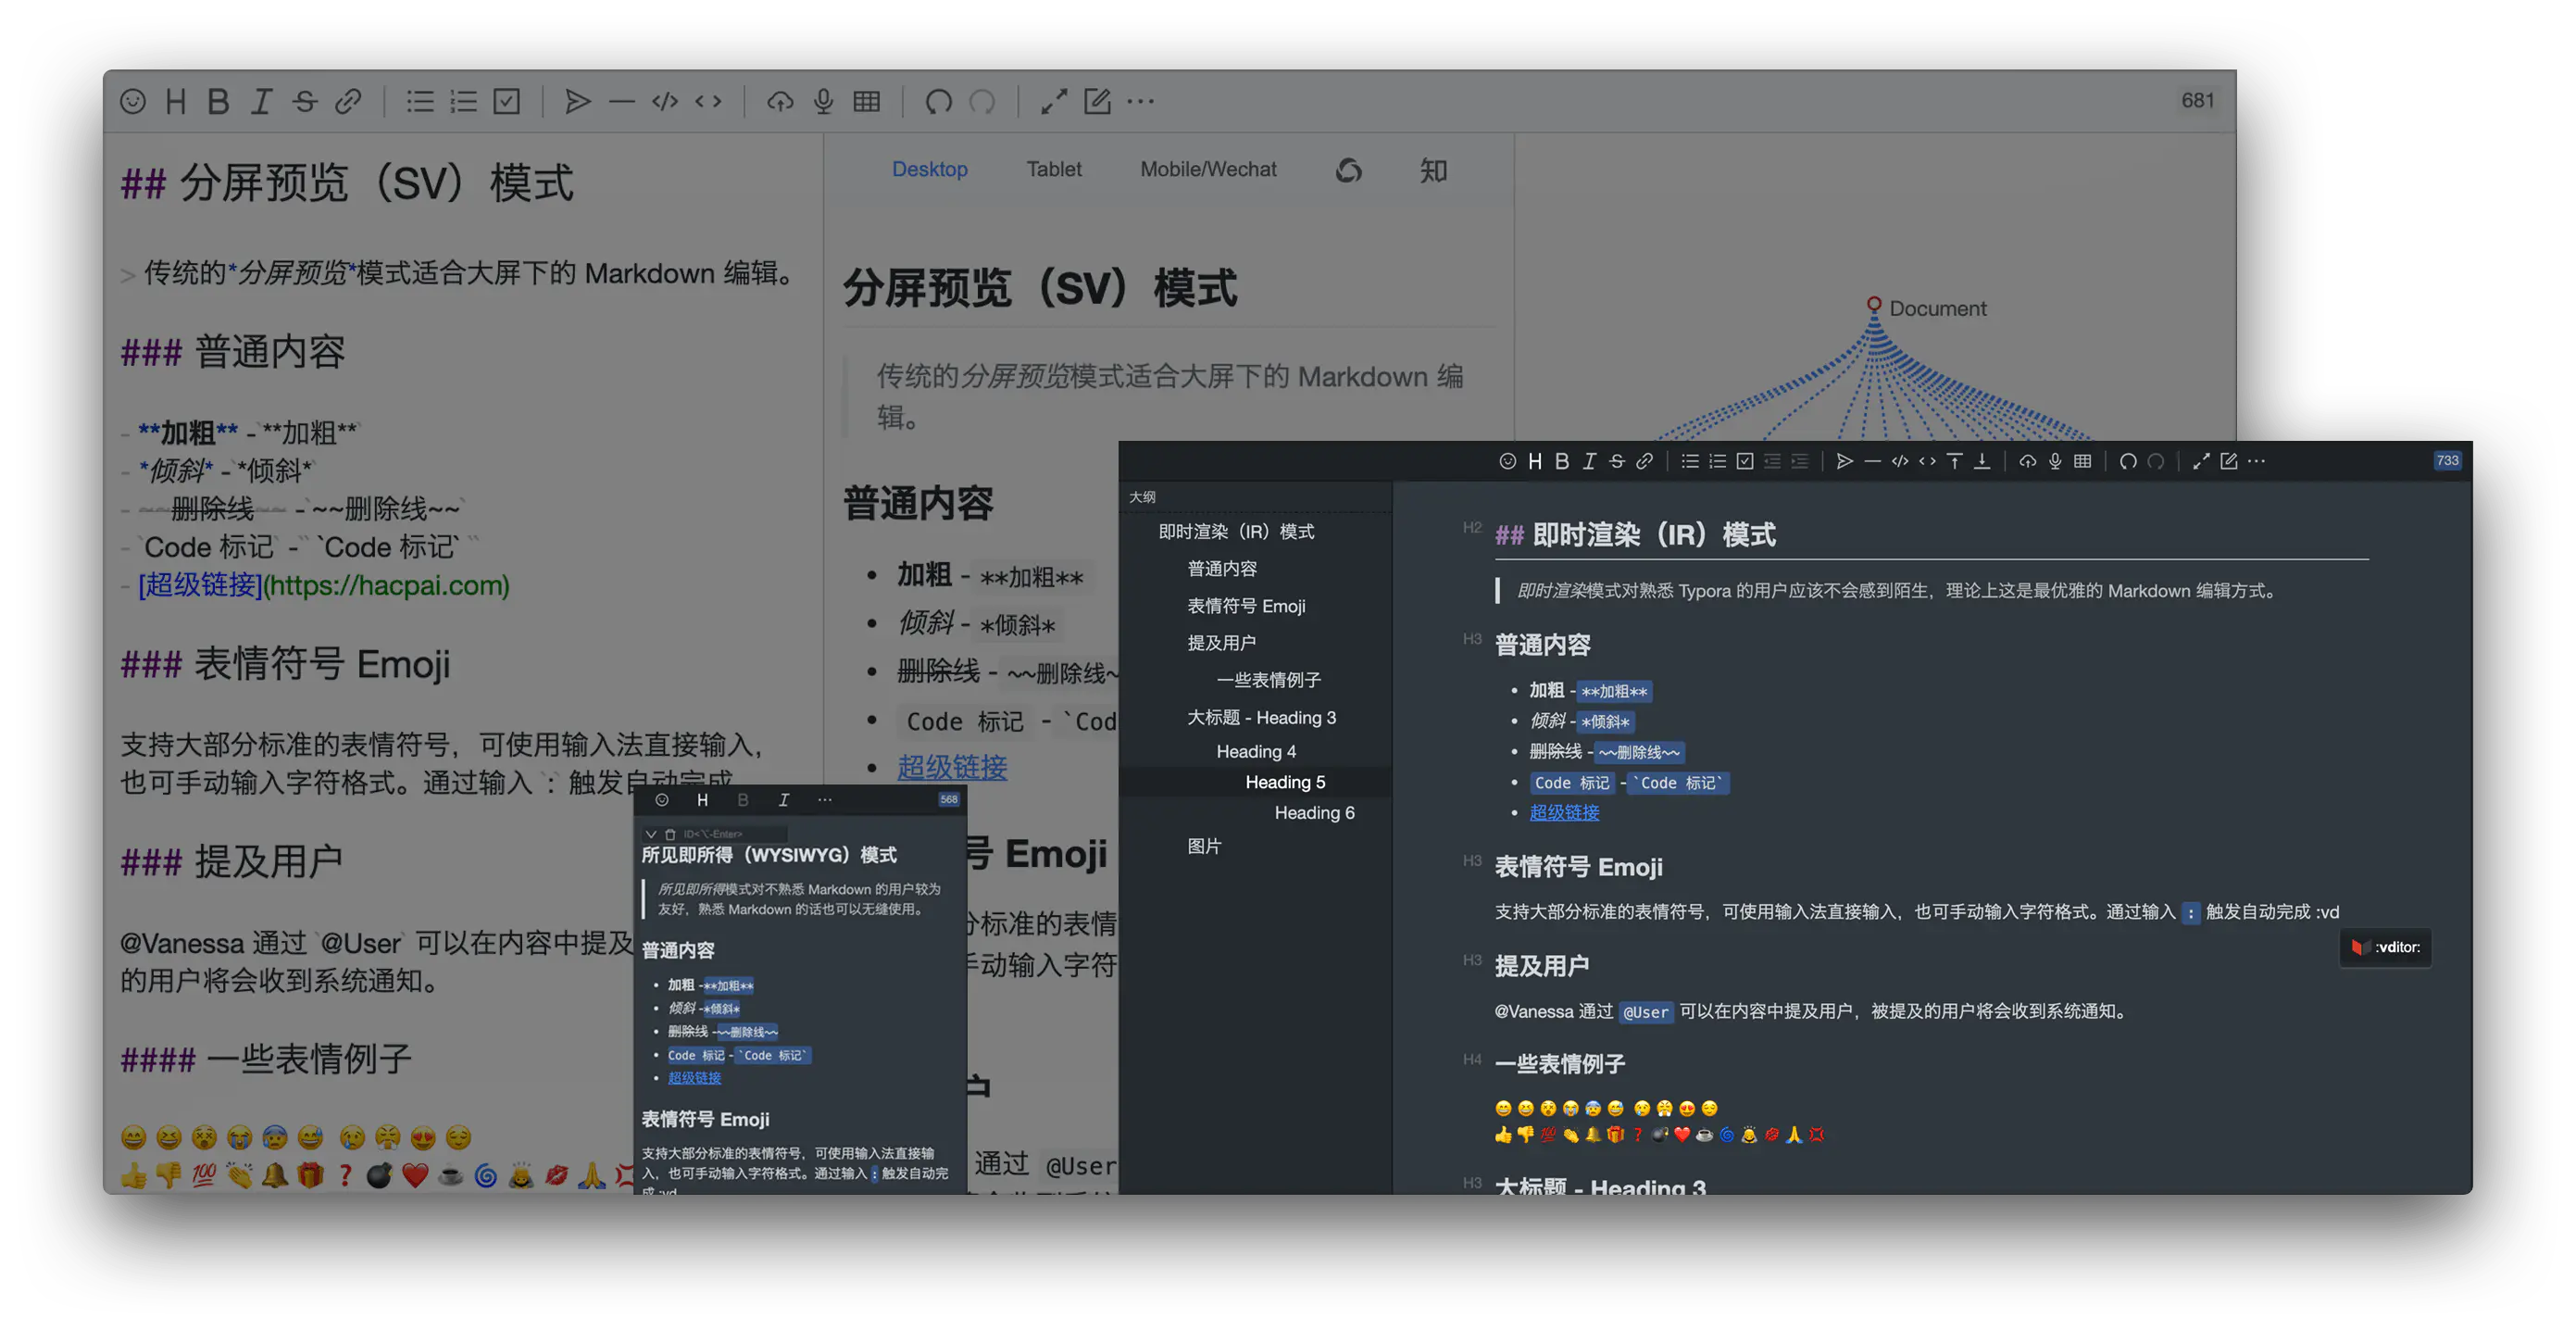
Task: Insert a table using the split-view toolbar
Action: coord(867,101)
